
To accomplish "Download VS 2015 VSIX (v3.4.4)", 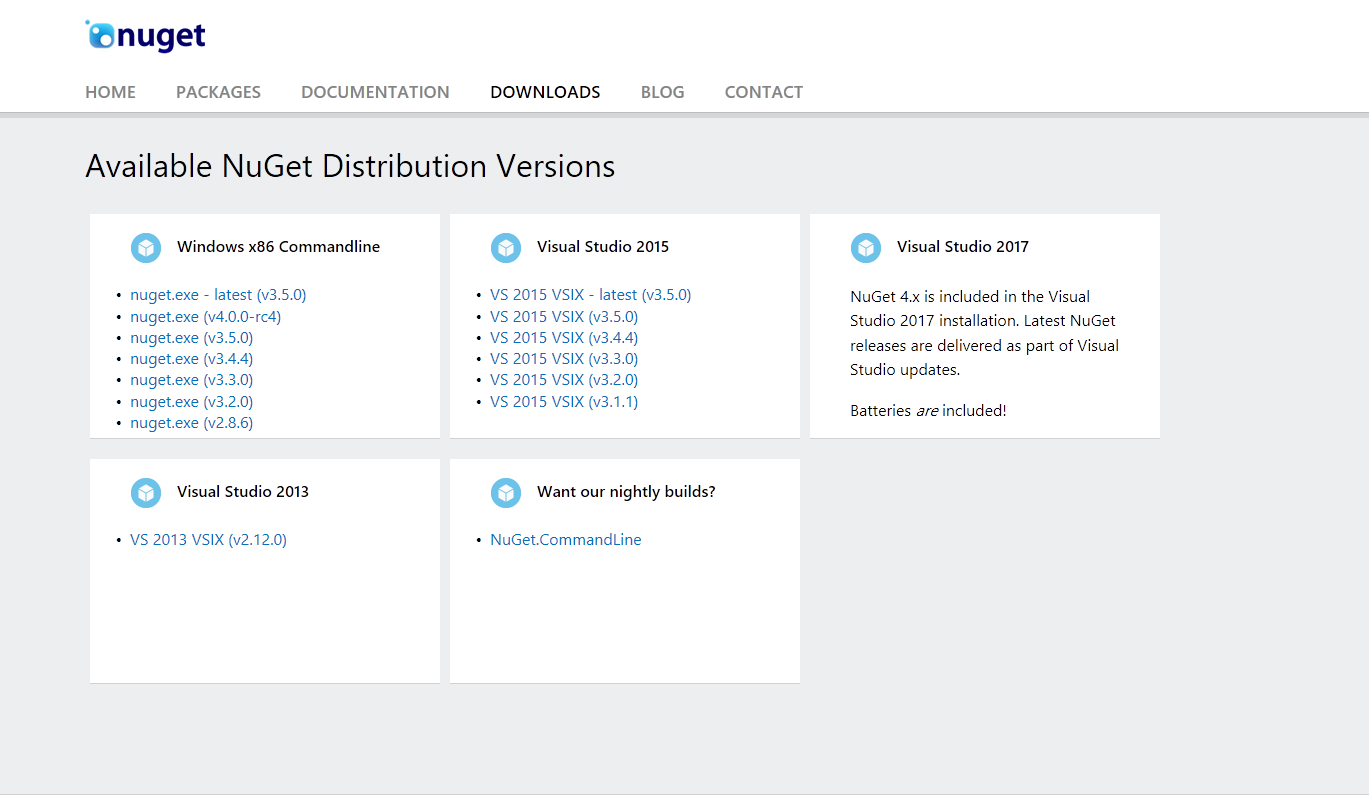I will point(564,338).
